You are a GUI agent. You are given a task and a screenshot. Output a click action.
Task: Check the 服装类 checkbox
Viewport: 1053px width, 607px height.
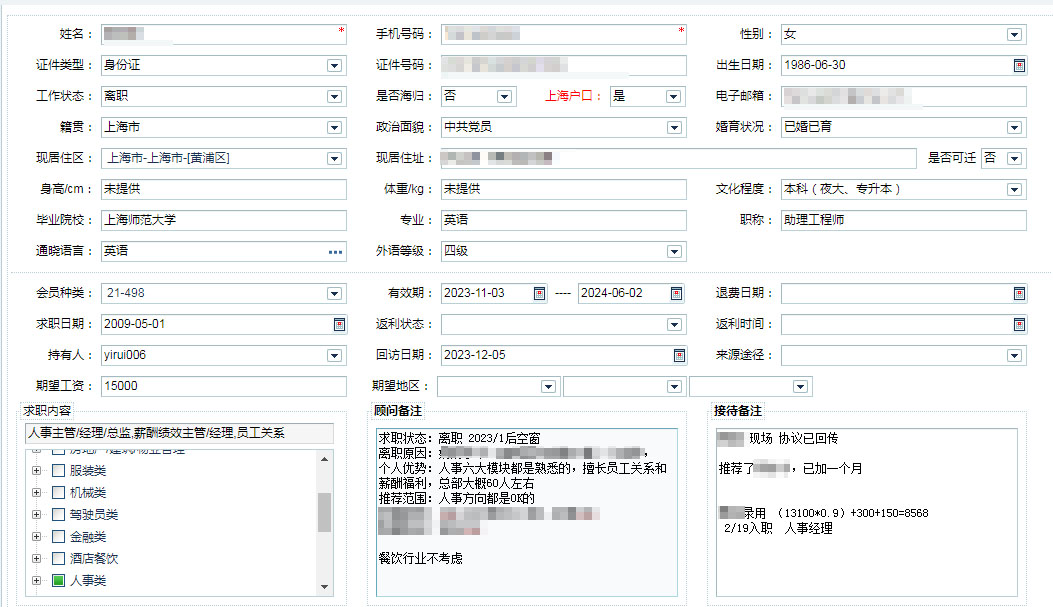(x=58, y=471)
